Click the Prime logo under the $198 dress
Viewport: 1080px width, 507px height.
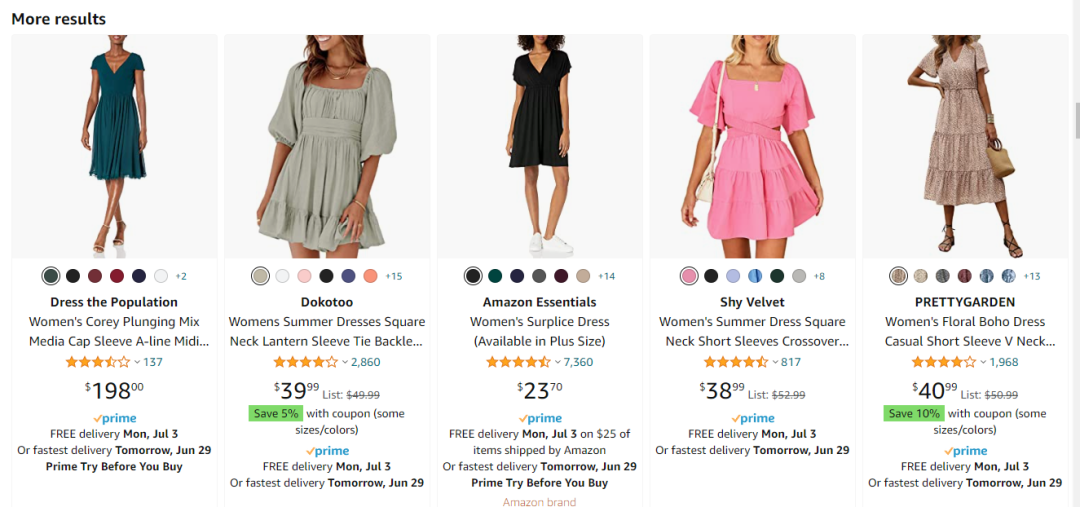coord(114,418)
